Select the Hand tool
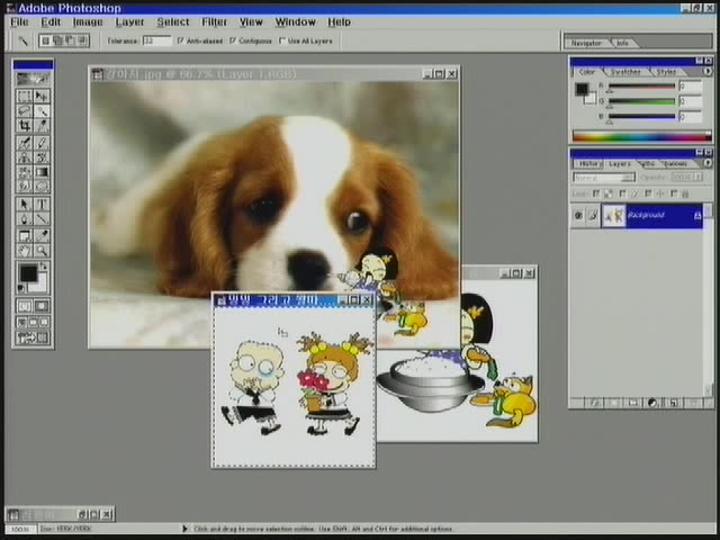720x540 pixels. coord(24,251)
